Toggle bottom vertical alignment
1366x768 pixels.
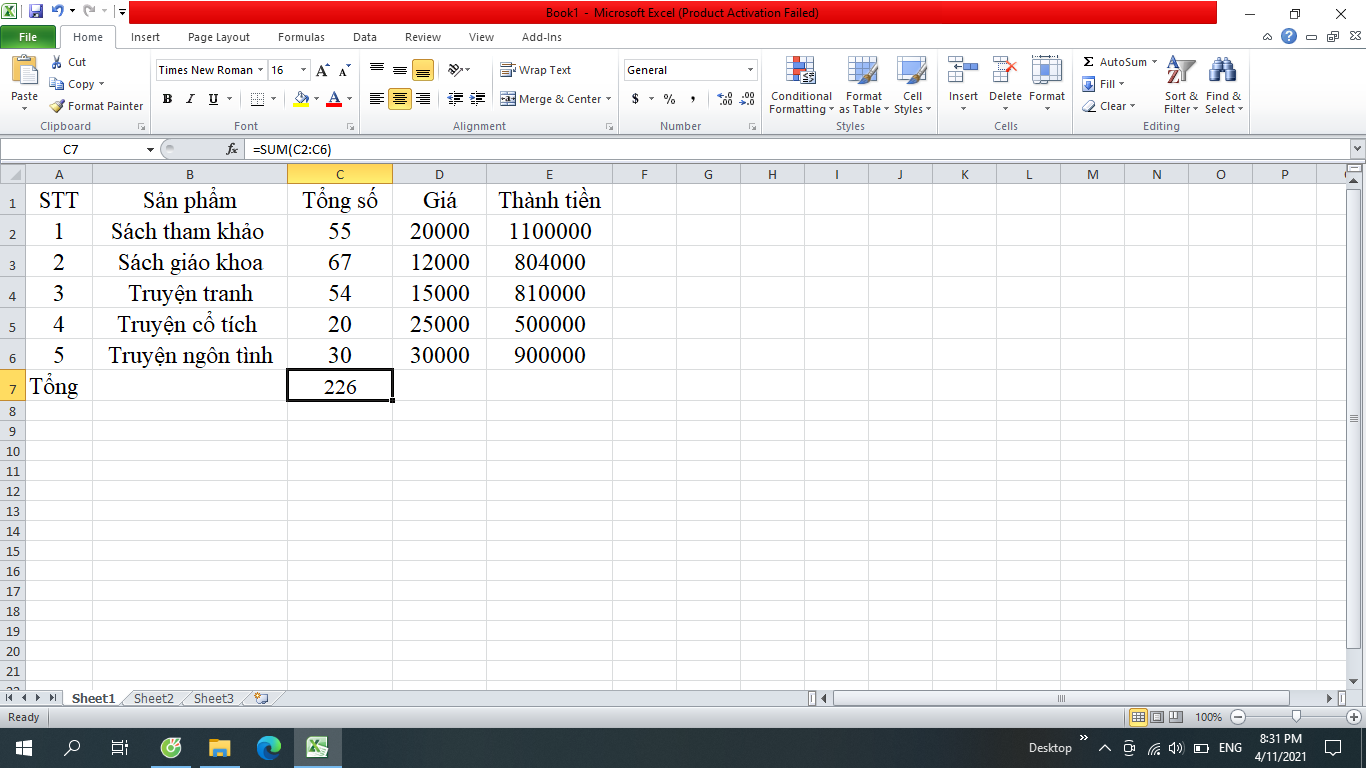click(423, 70)
